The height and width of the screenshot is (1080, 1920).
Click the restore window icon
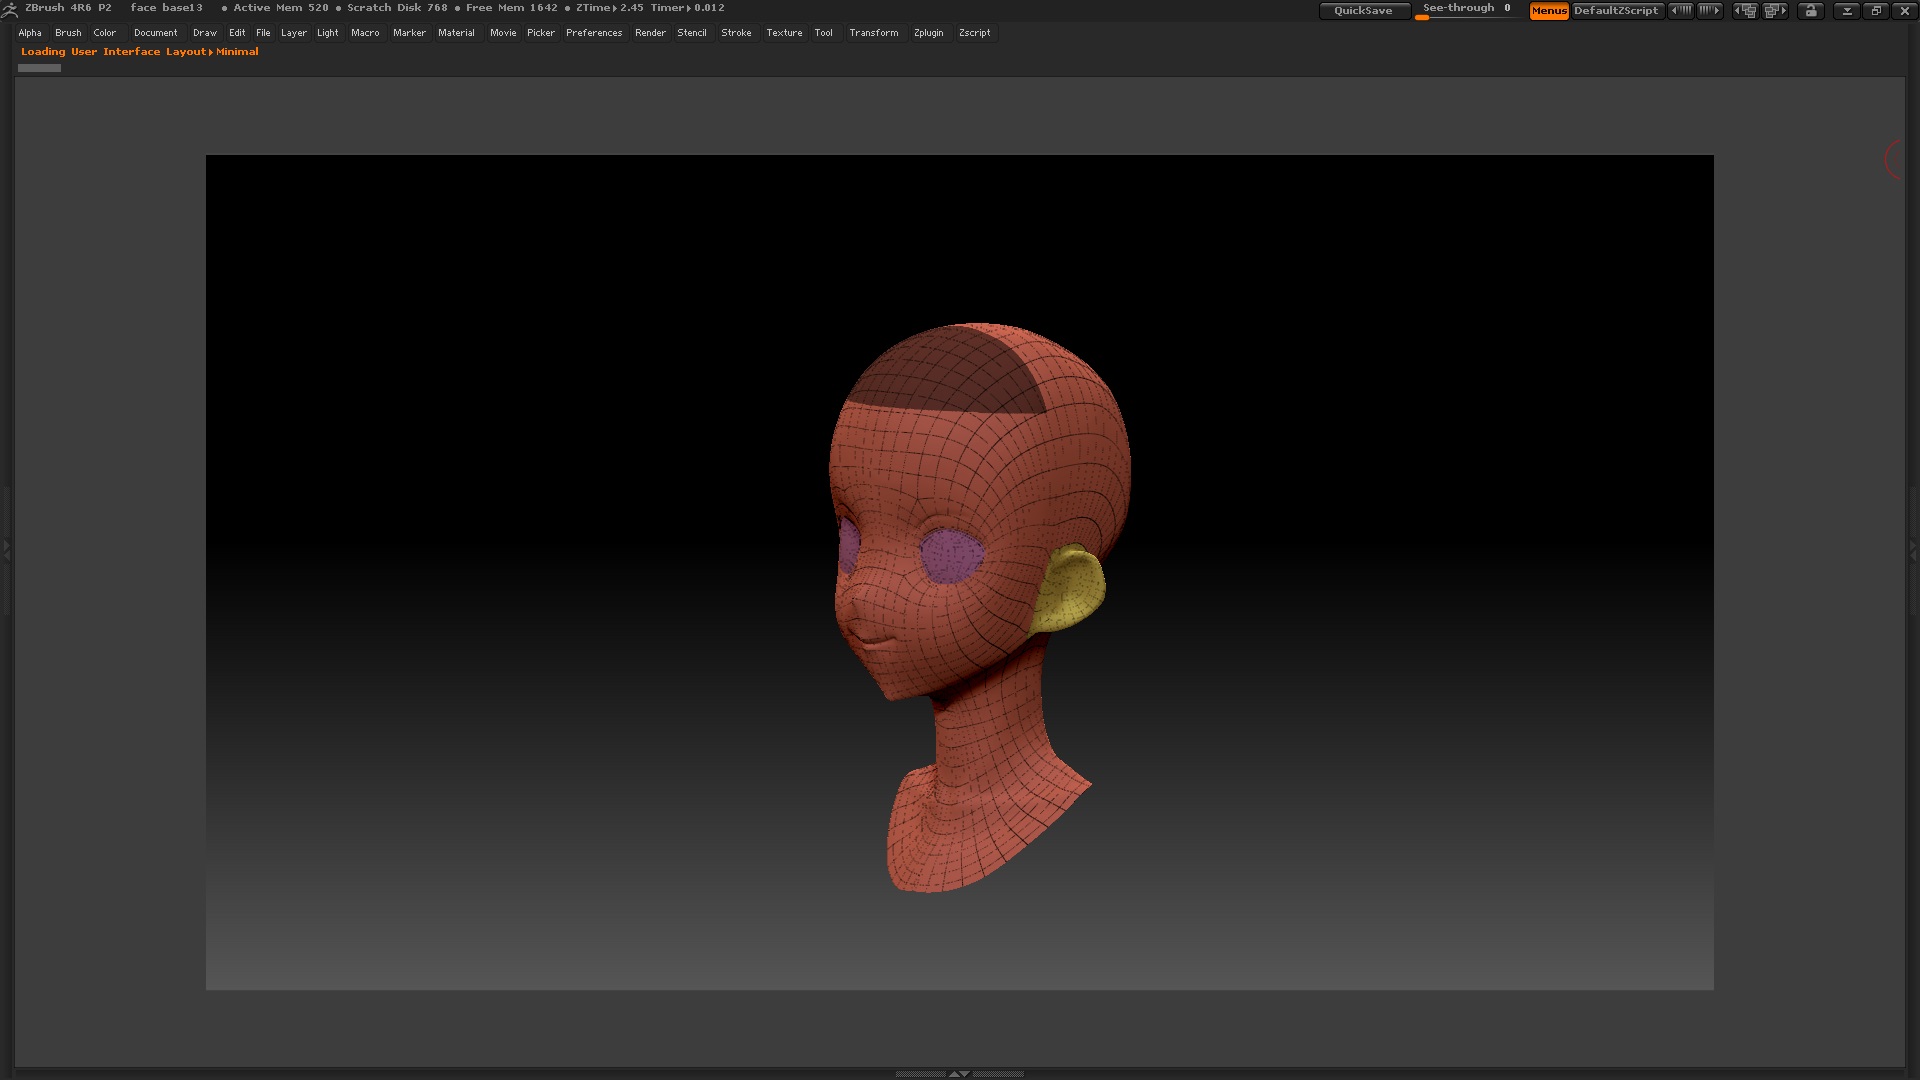click(x=1876, y=10)
